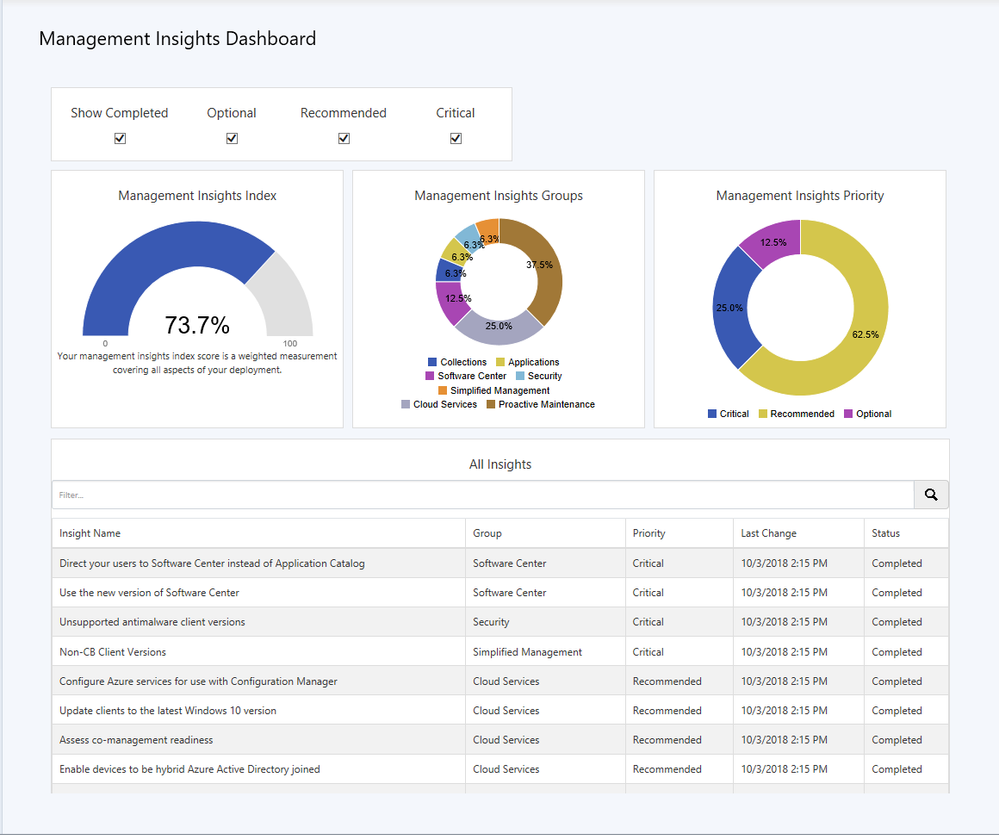
Task: Click the search magnifier icon button
Action: click(931, 494)
